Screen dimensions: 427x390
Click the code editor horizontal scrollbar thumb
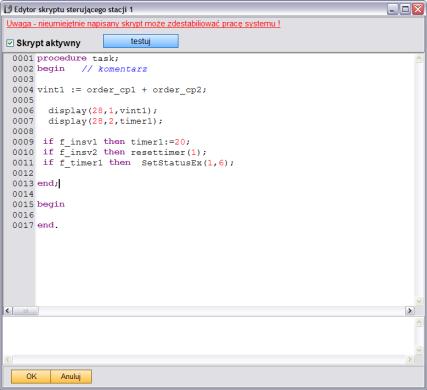click(x=26, y=311)
